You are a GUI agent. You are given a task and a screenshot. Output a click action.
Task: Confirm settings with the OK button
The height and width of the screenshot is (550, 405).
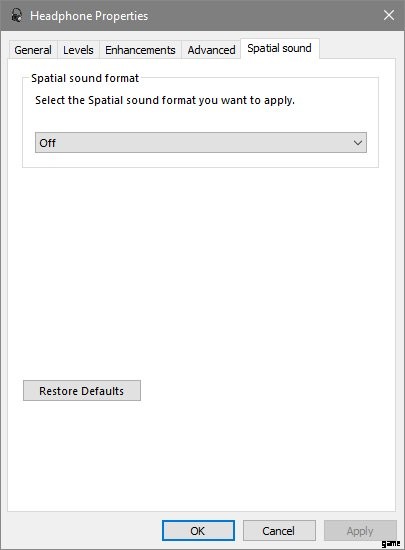tap(198, 530)
